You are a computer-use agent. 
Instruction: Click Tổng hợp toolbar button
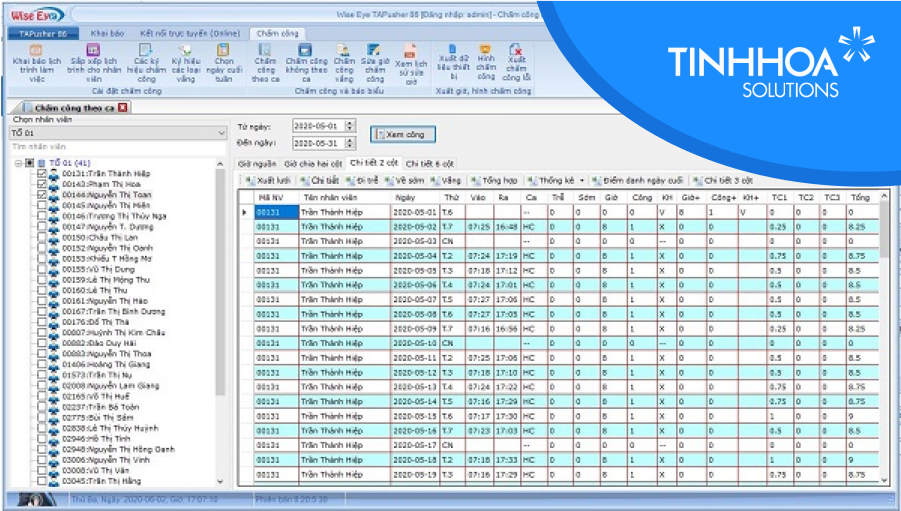coord(494,180)
